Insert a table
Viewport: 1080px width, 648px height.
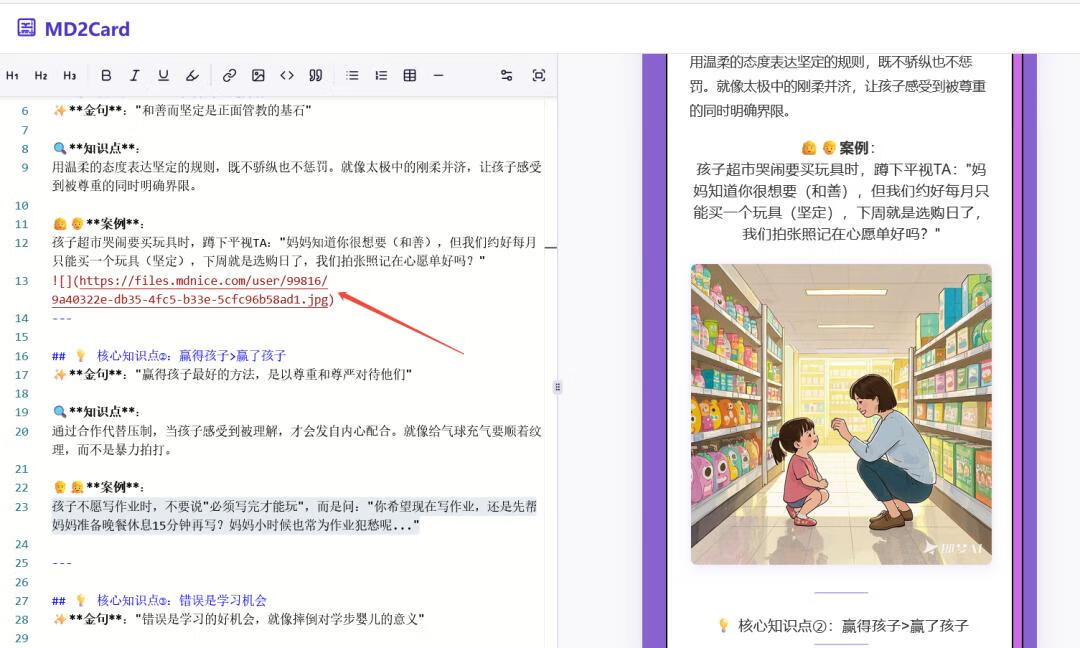coord(410,75)
